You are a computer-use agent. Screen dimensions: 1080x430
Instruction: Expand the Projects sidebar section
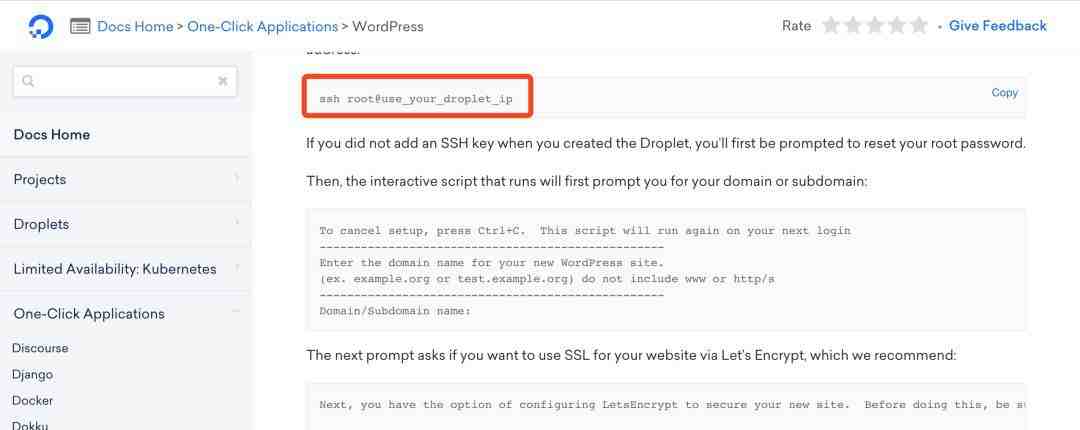coord(236,179)
